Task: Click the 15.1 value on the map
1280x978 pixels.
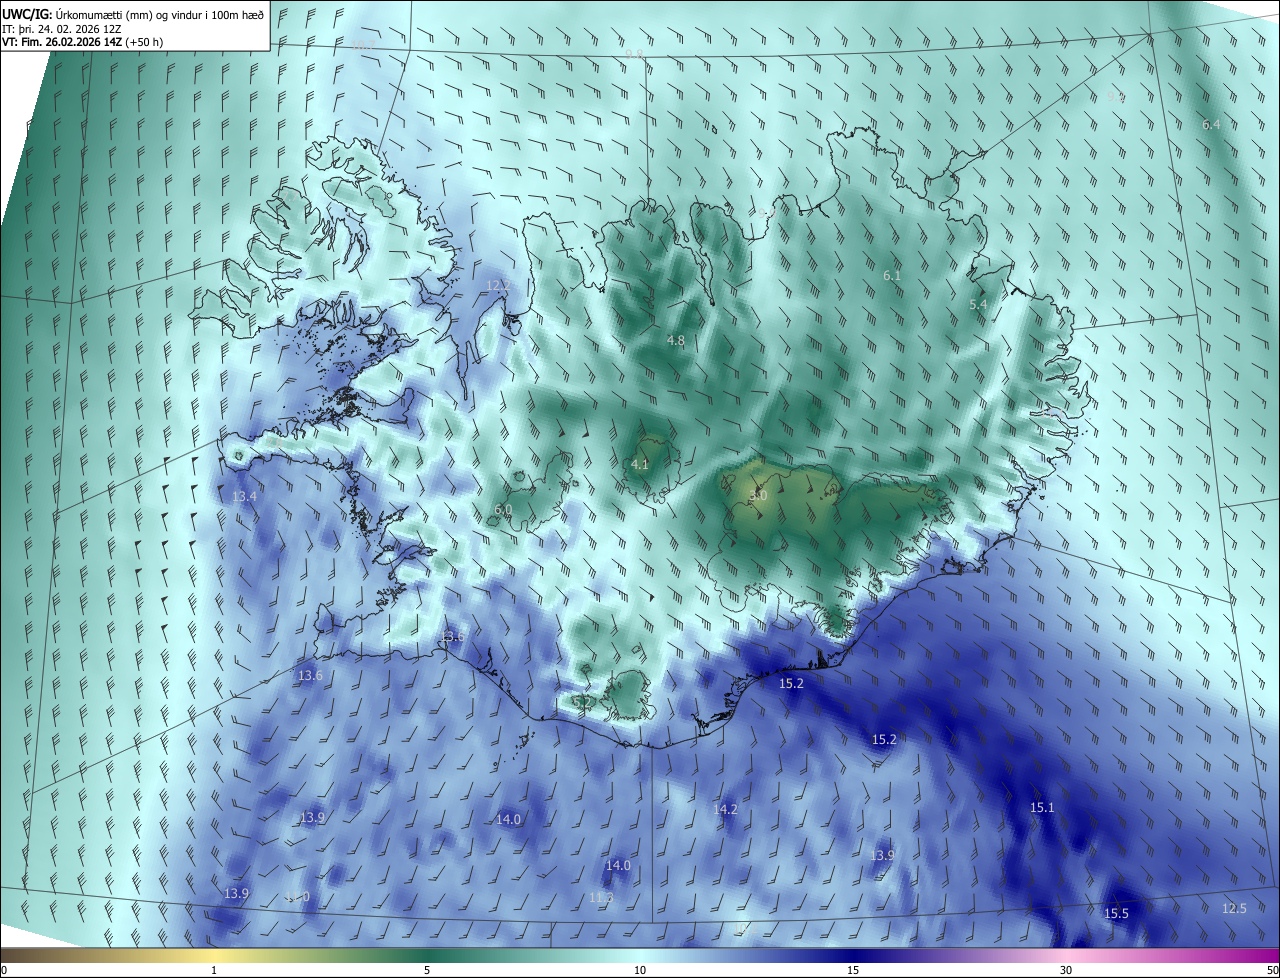Action: [1042, 807]
